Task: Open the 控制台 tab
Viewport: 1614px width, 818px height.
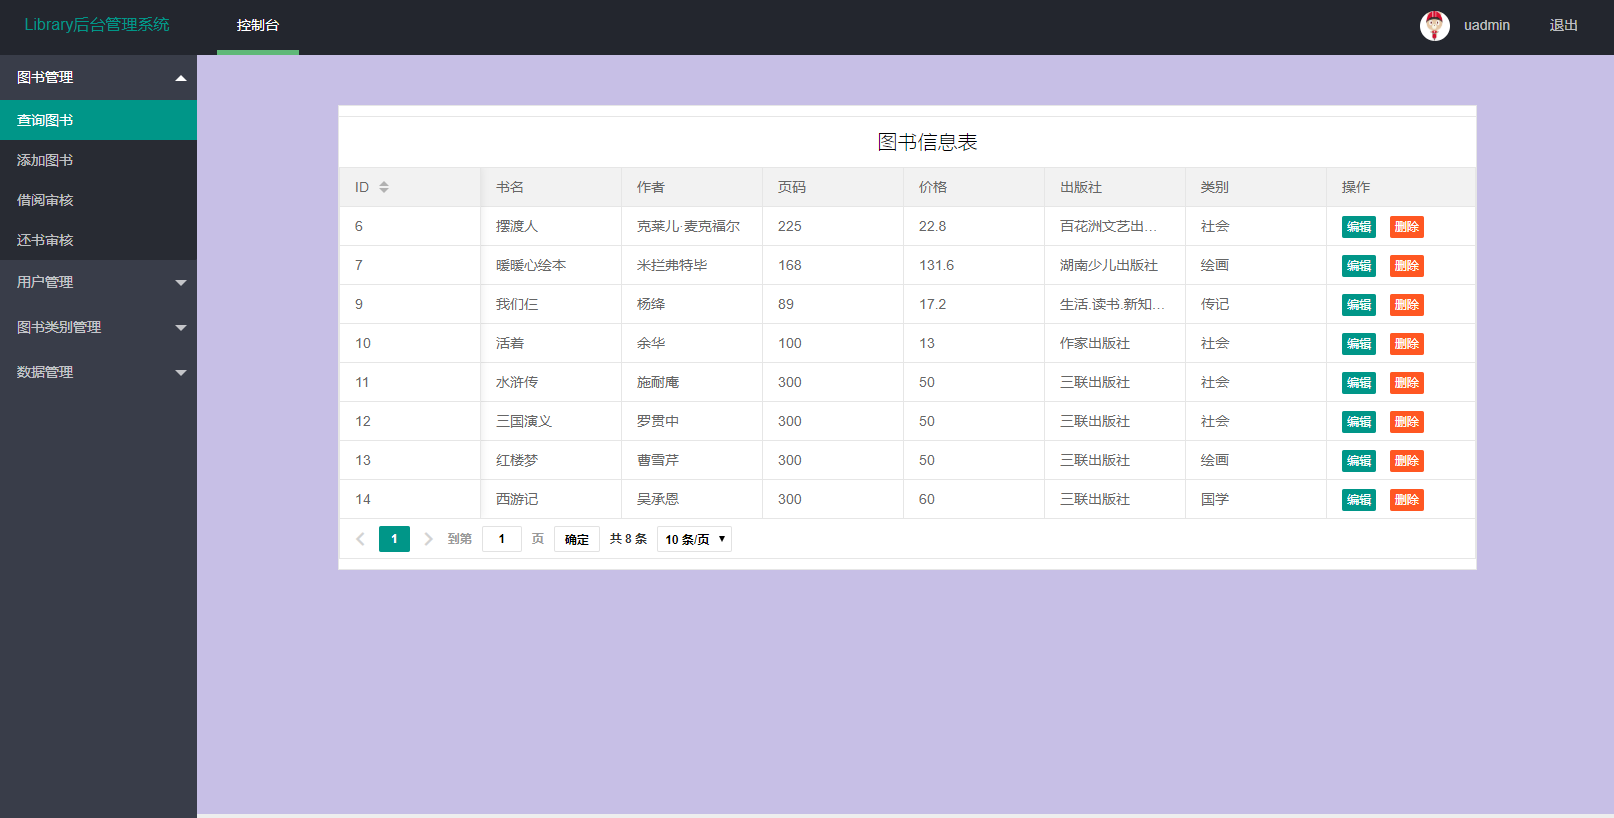Action: pos(258,26)
